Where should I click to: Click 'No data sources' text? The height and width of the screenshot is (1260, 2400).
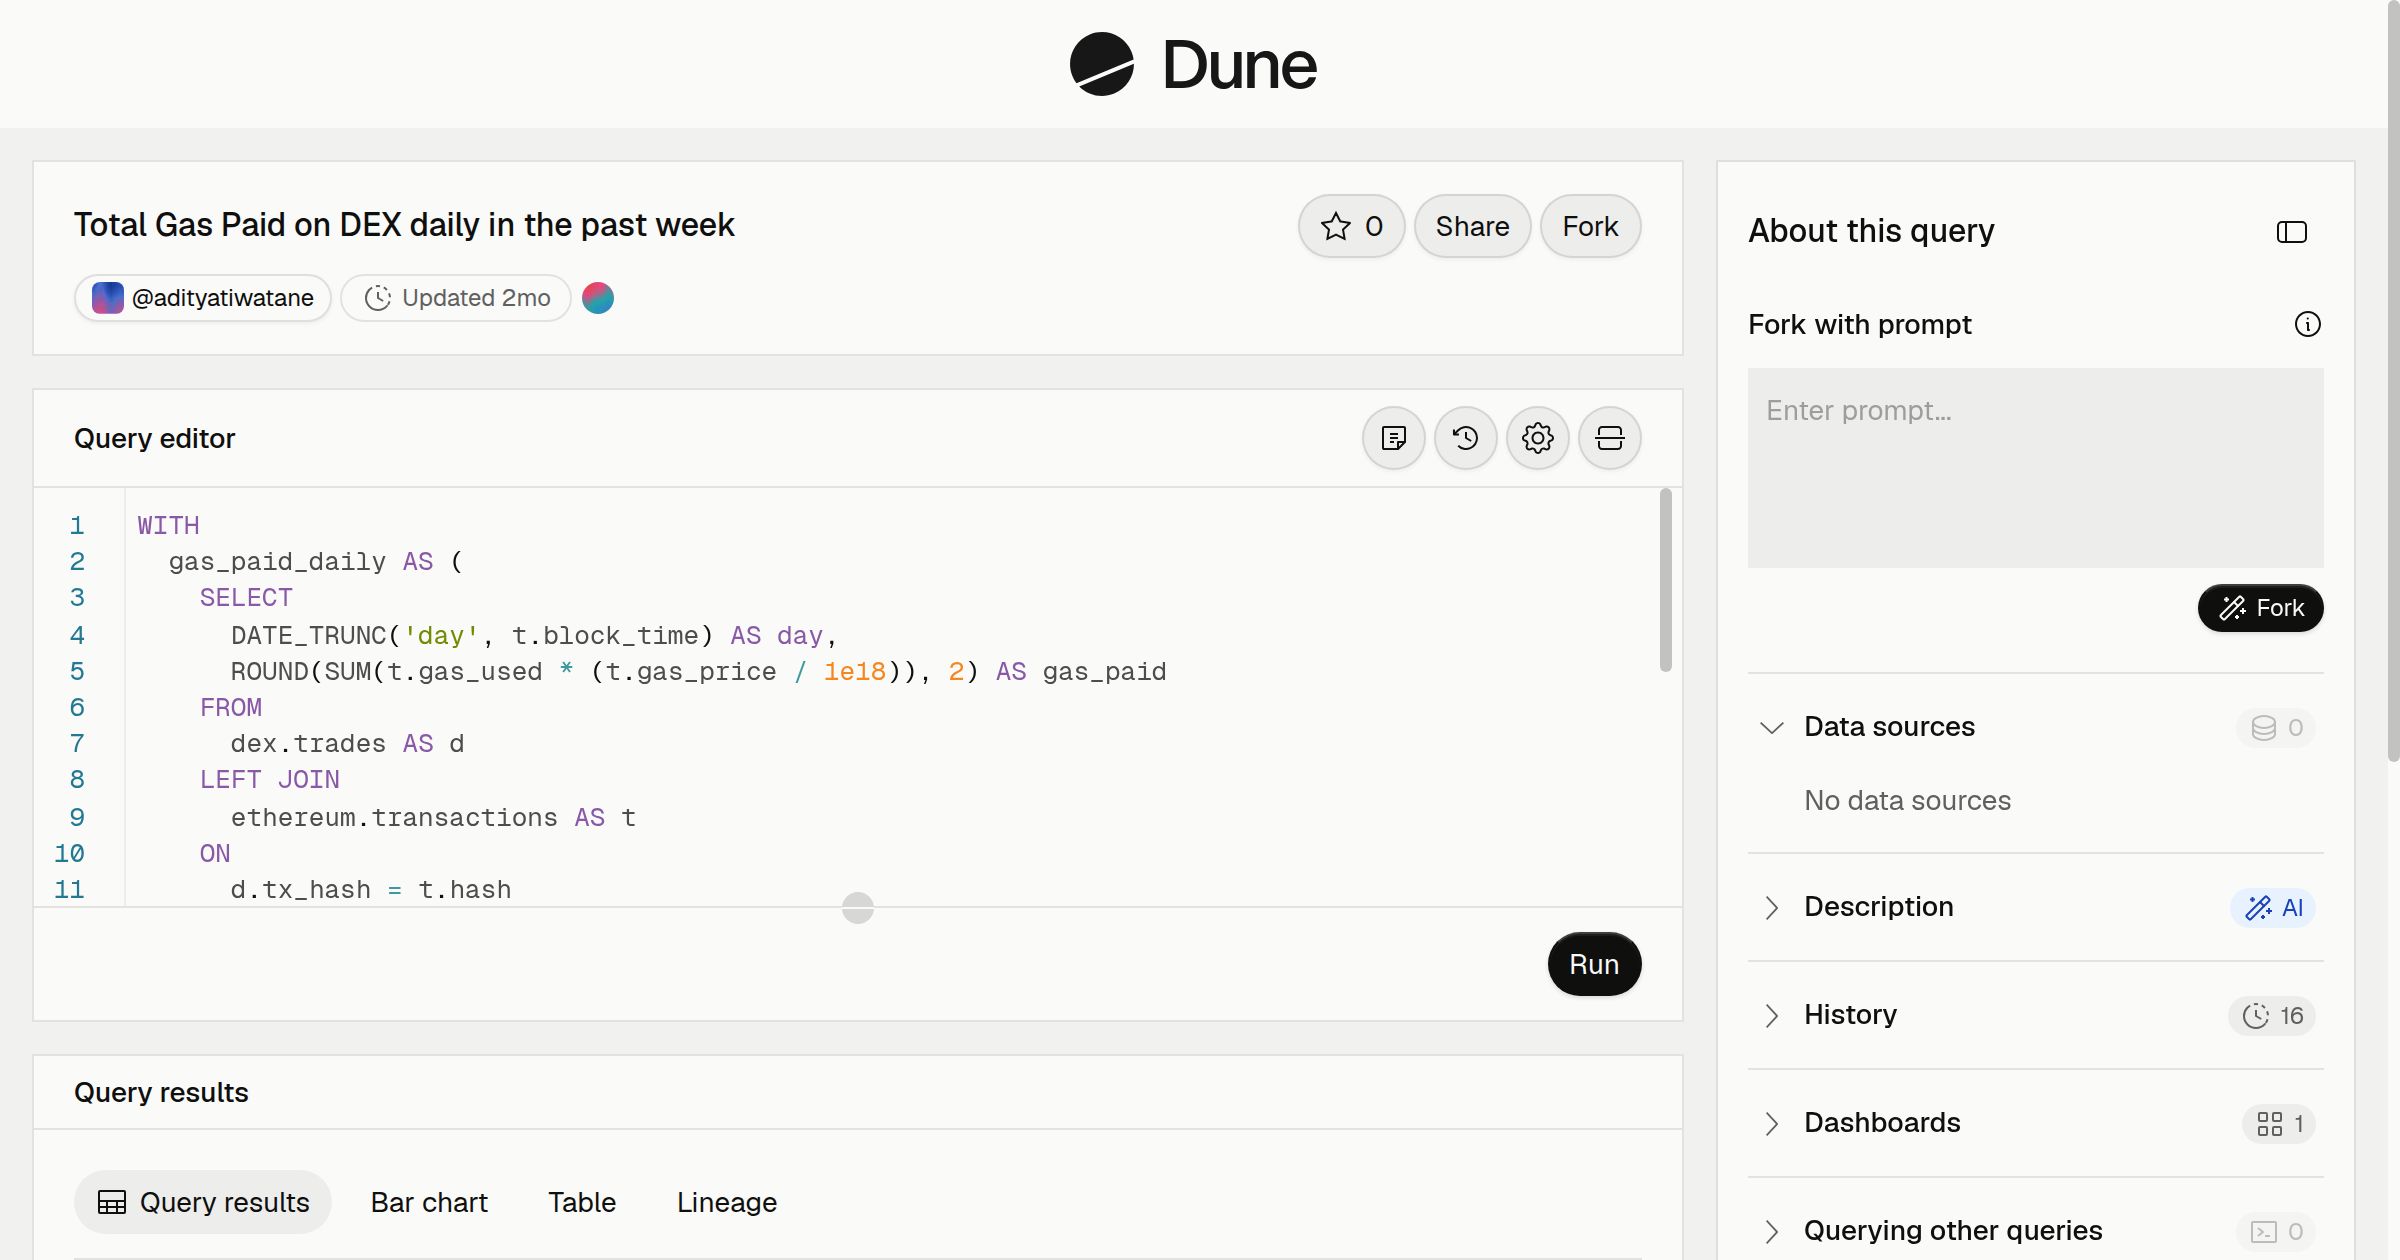pyautogui.click(x=1907, y=801)
